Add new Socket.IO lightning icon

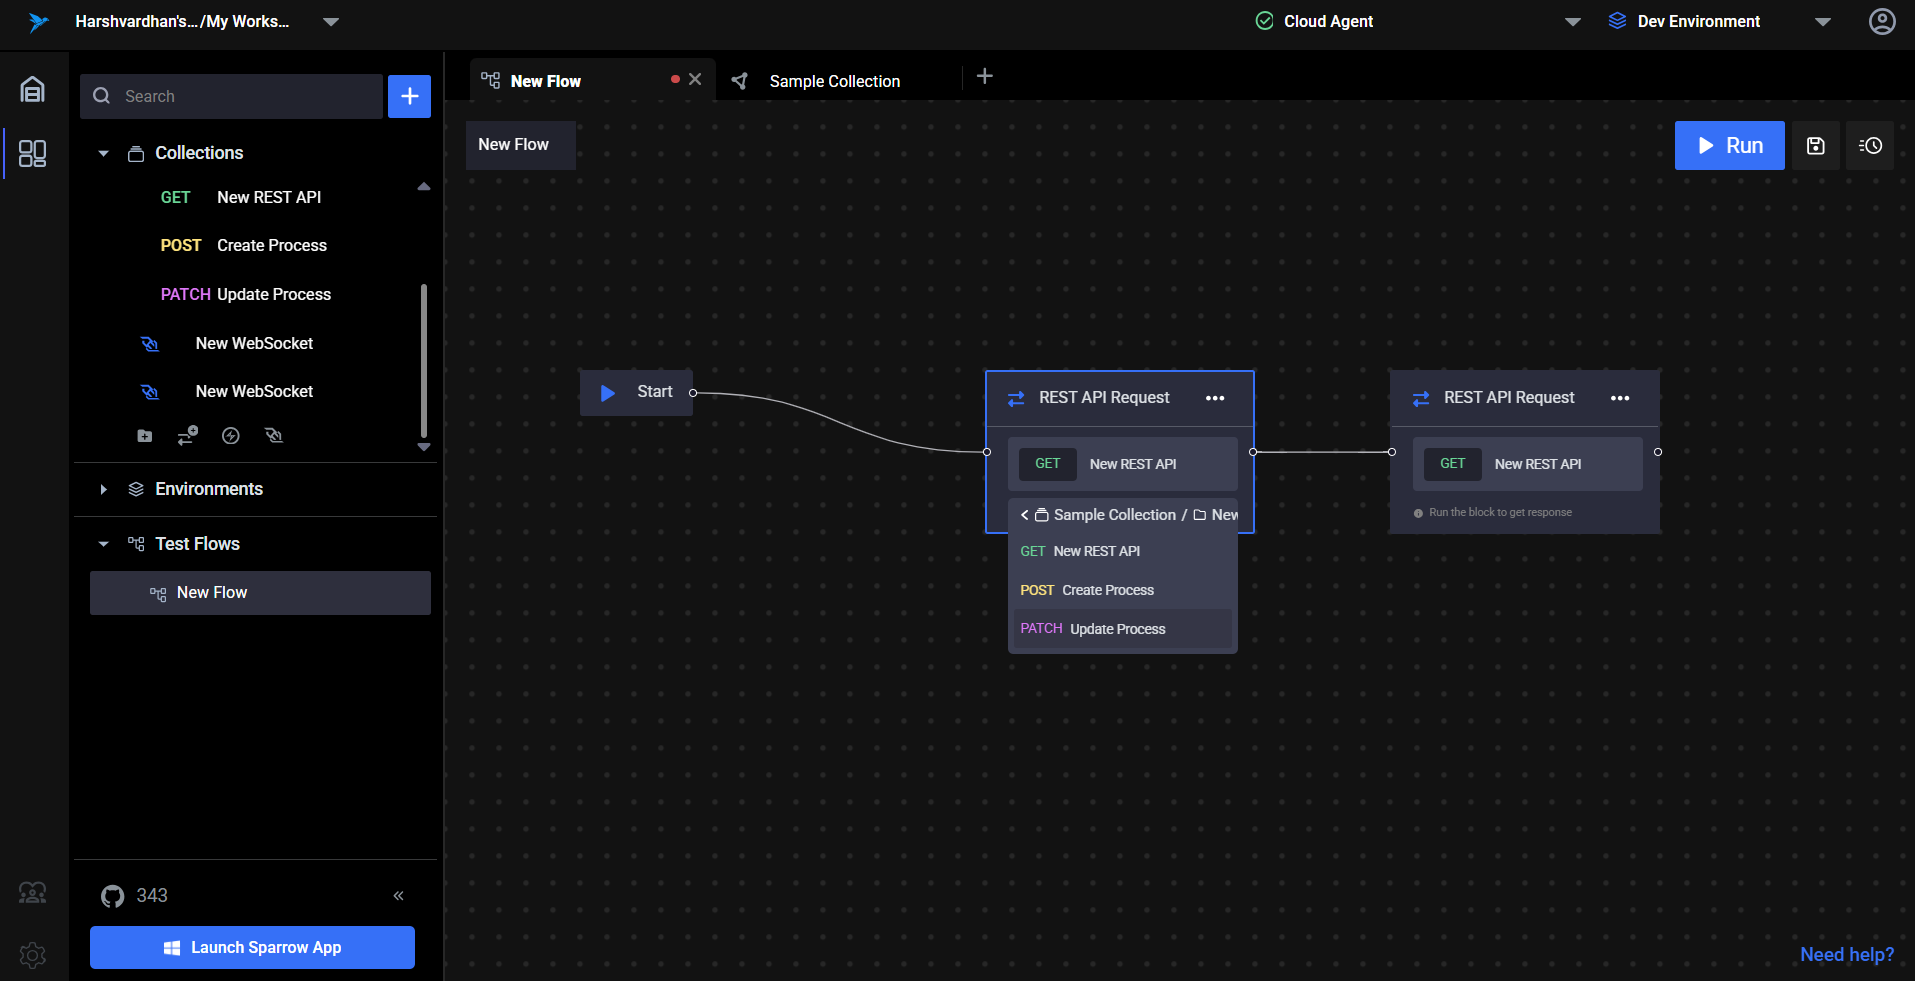tap(231, 436)
